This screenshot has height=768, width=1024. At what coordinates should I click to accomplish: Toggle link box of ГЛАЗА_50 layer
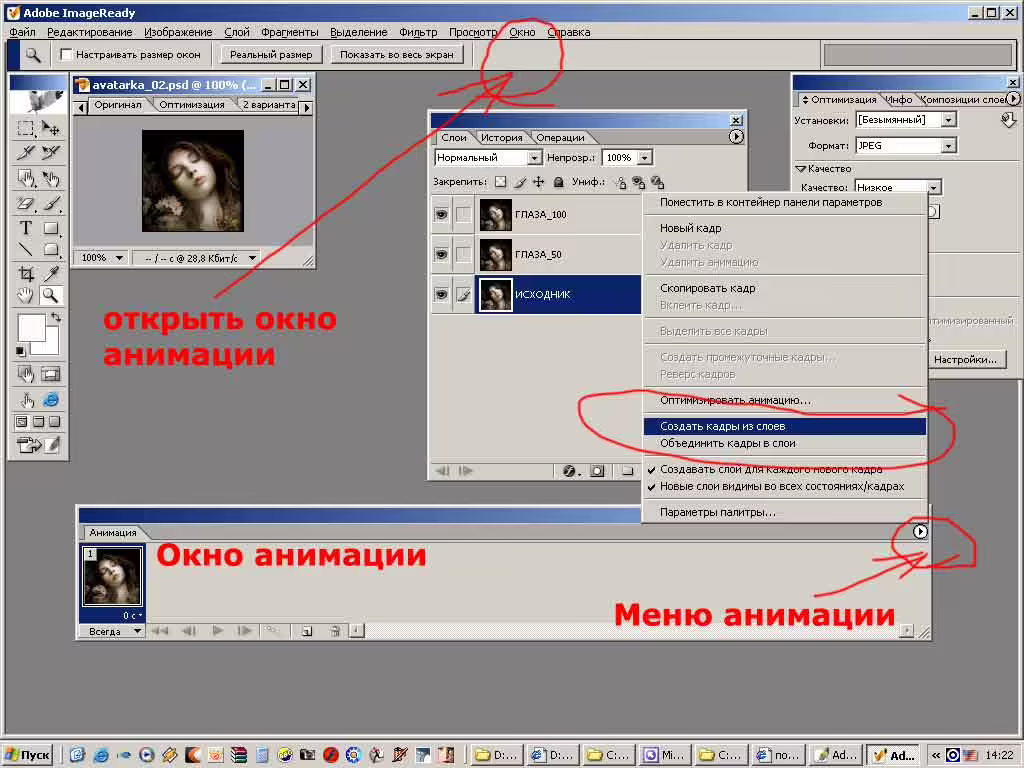click(x=464, y=254)
